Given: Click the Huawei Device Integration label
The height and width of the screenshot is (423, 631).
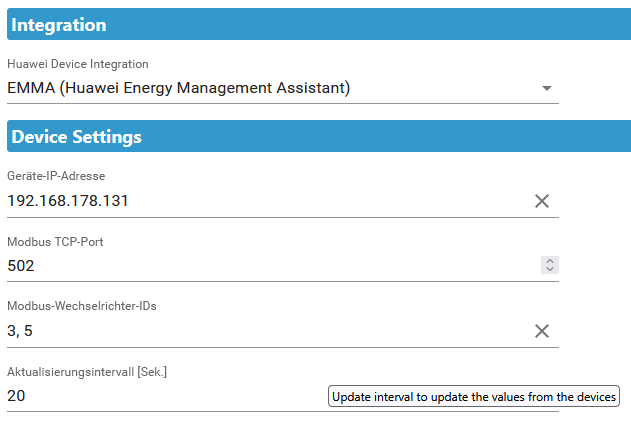Looking at the screenshot, I should (x=77, y=64).
